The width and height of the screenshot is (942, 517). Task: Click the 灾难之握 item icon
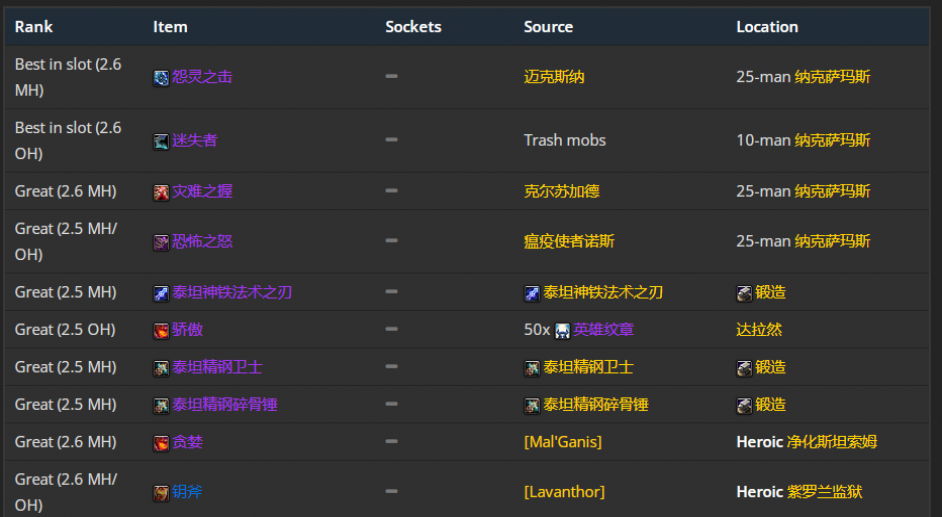click(x=161, y=193)
